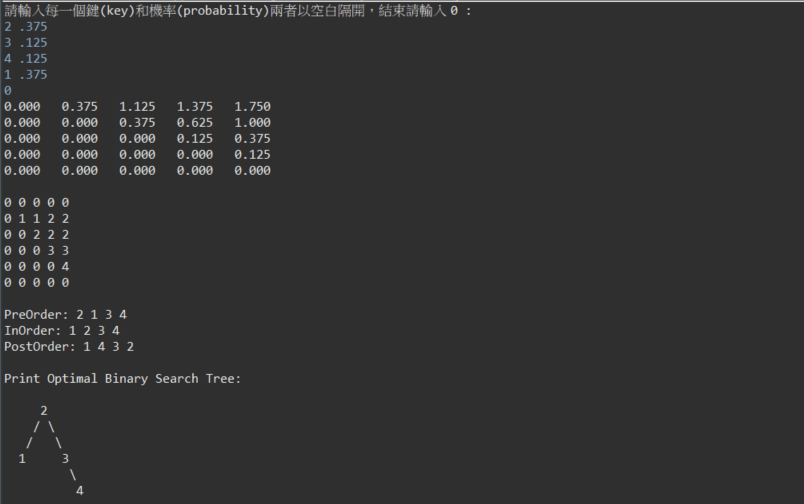
Task: Select the input line "1 .375"
Action: pyautogui.click(x=26, y=75)
